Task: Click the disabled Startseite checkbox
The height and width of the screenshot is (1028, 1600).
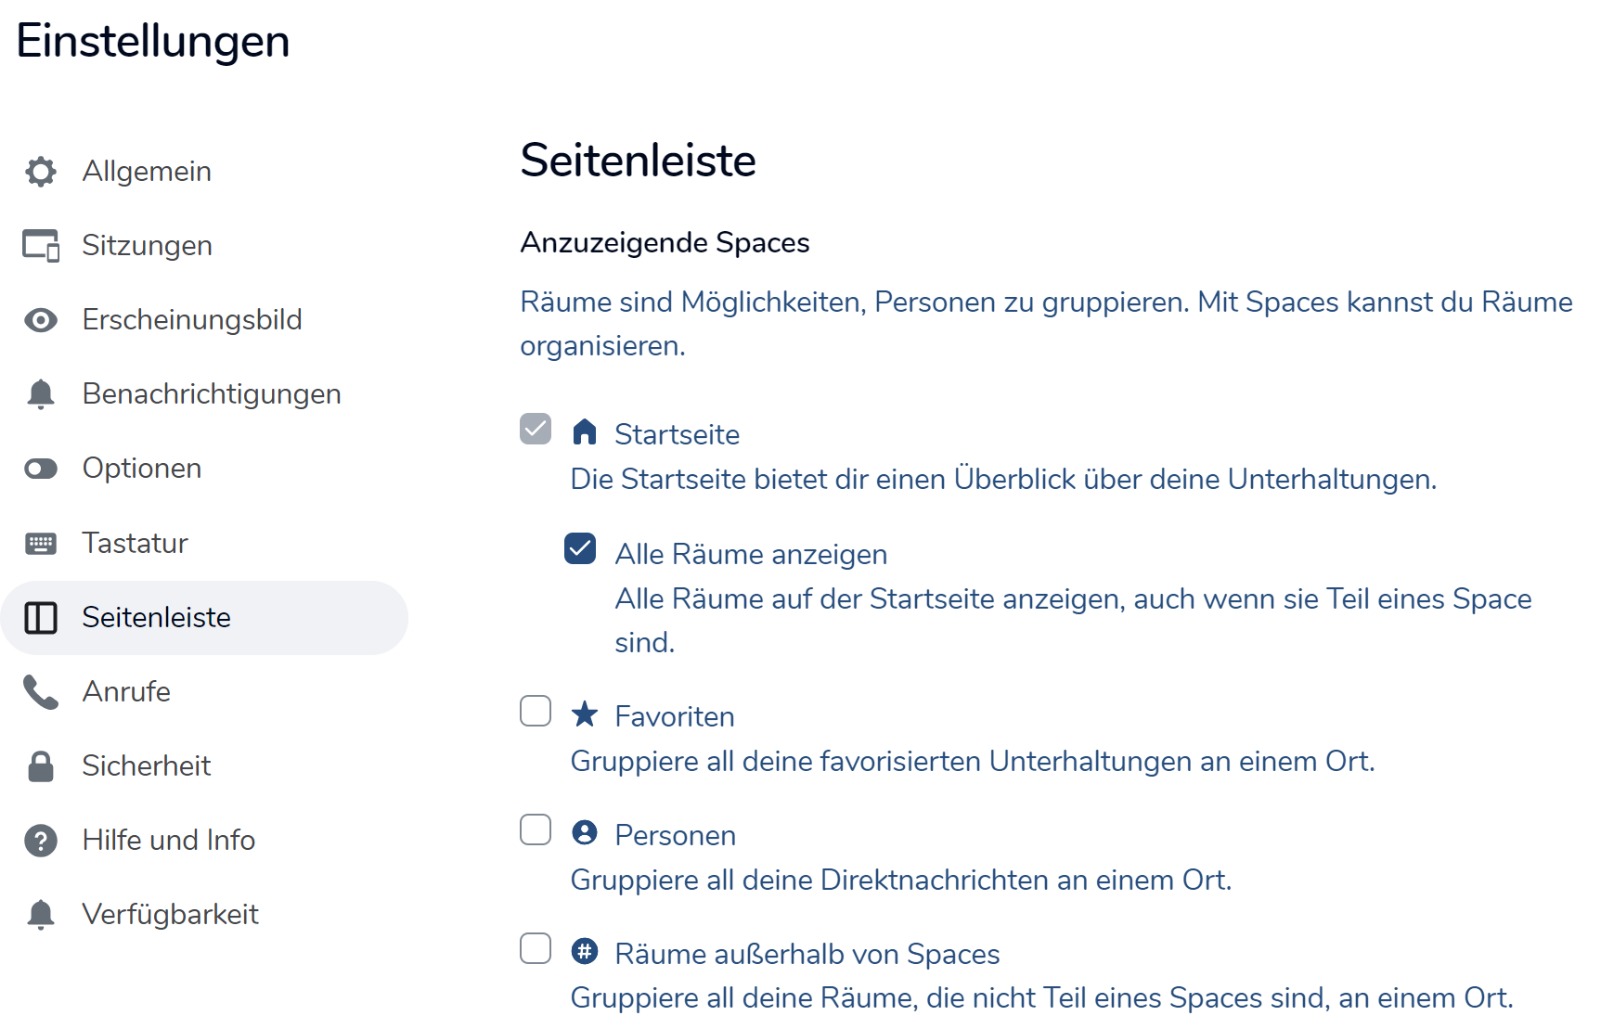Action: 536,429
